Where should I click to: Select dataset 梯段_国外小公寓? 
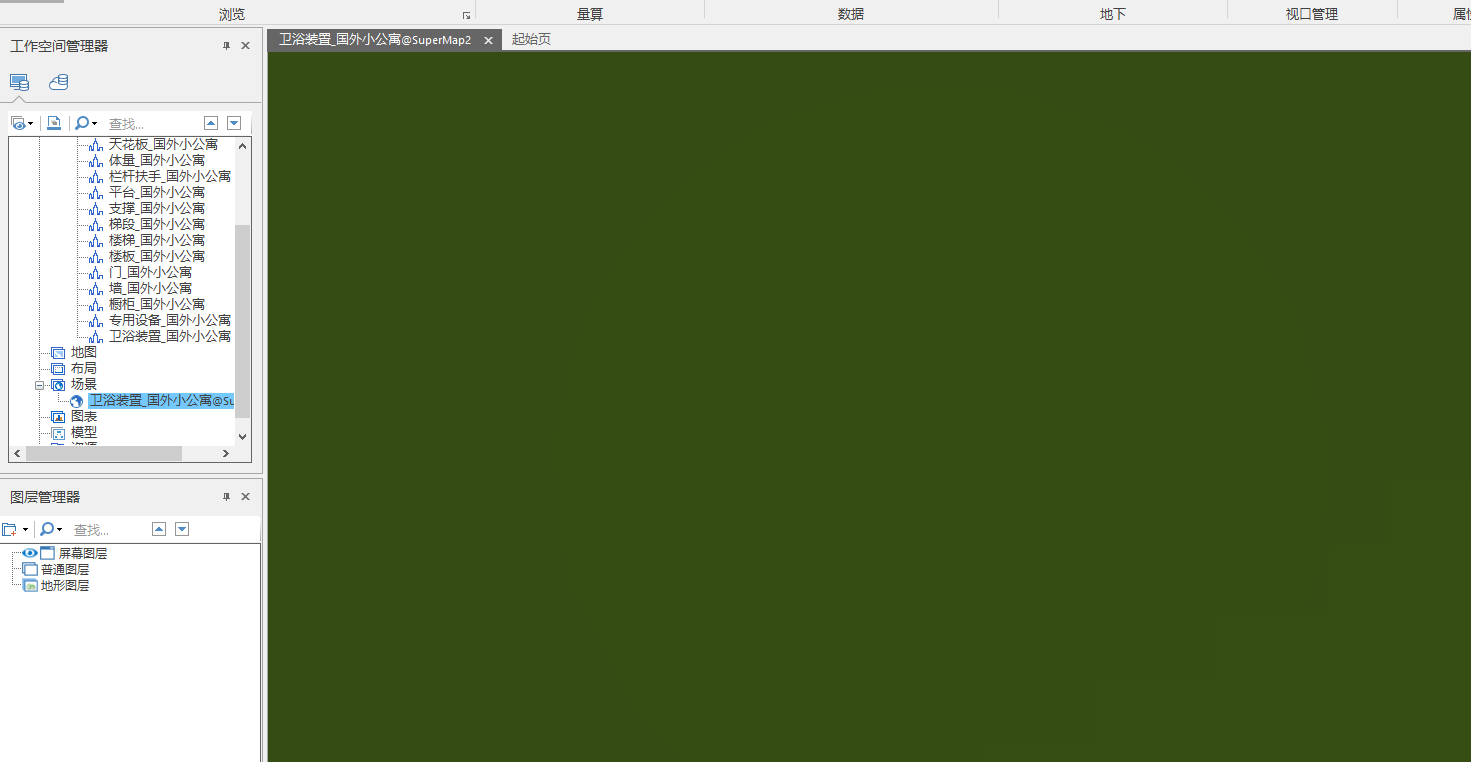(157, 224)
